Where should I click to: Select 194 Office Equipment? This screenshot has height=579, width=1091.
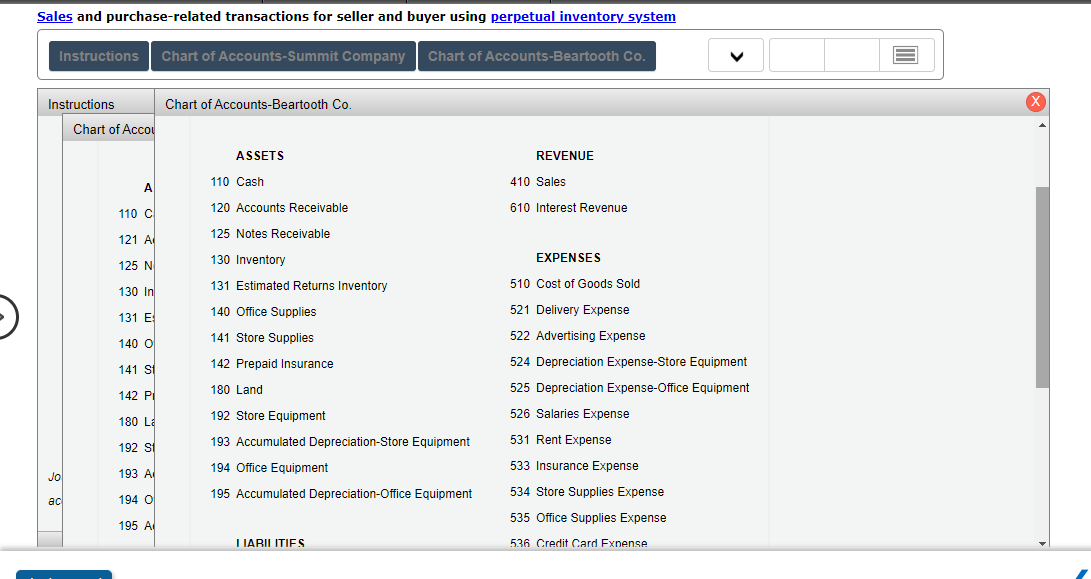(269, 468)
